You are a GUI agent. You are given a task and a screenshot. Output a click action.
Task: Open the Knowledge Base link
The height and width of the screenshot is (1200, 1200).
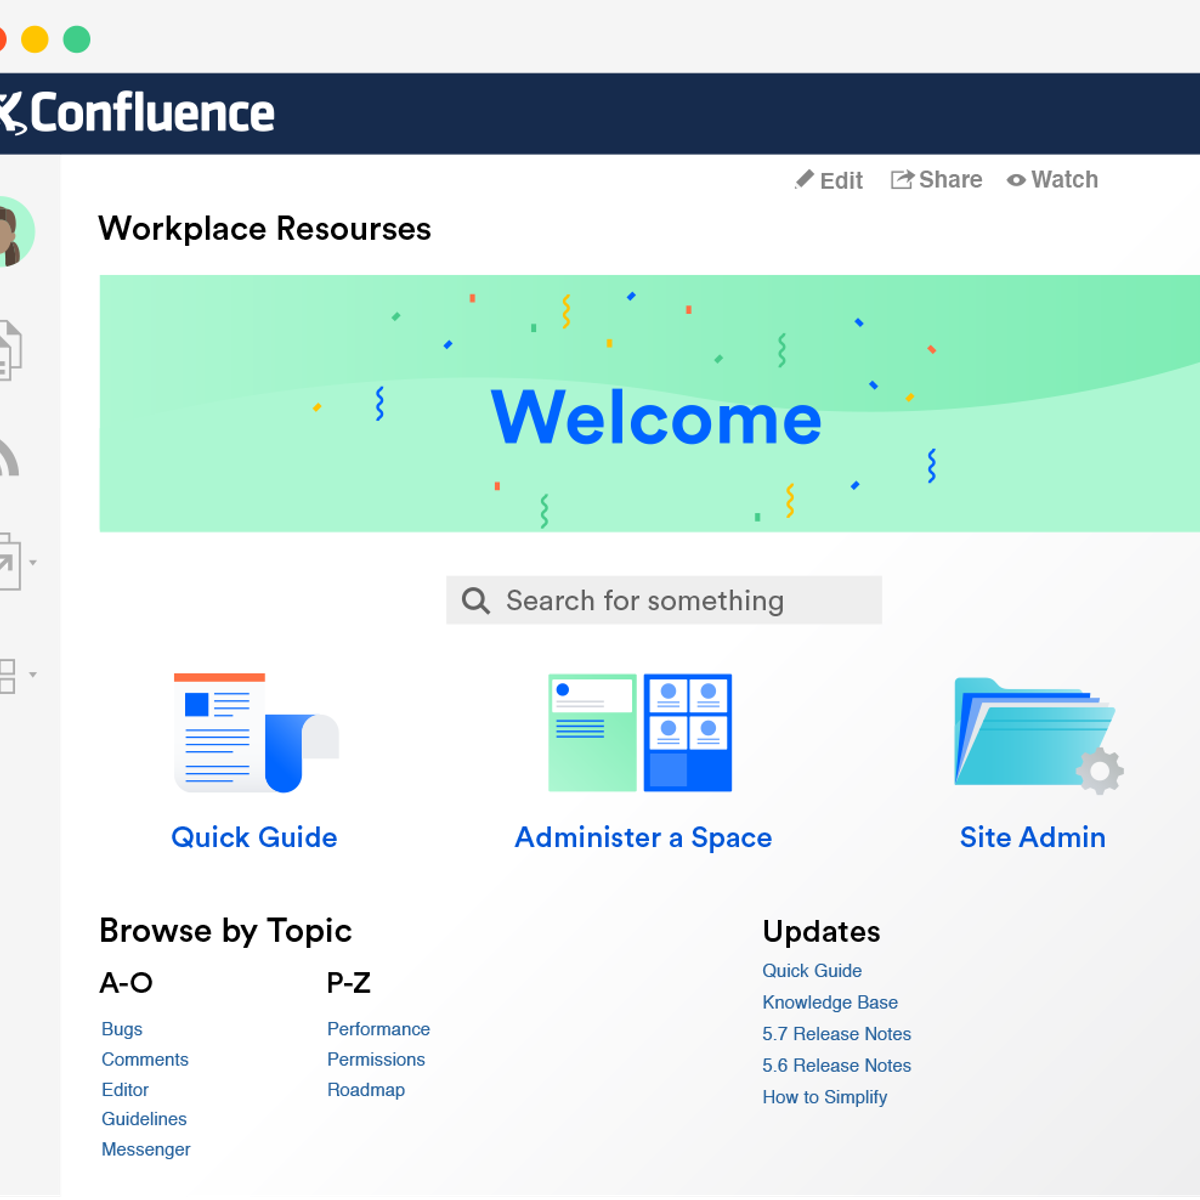click(x=830, y=1002)
